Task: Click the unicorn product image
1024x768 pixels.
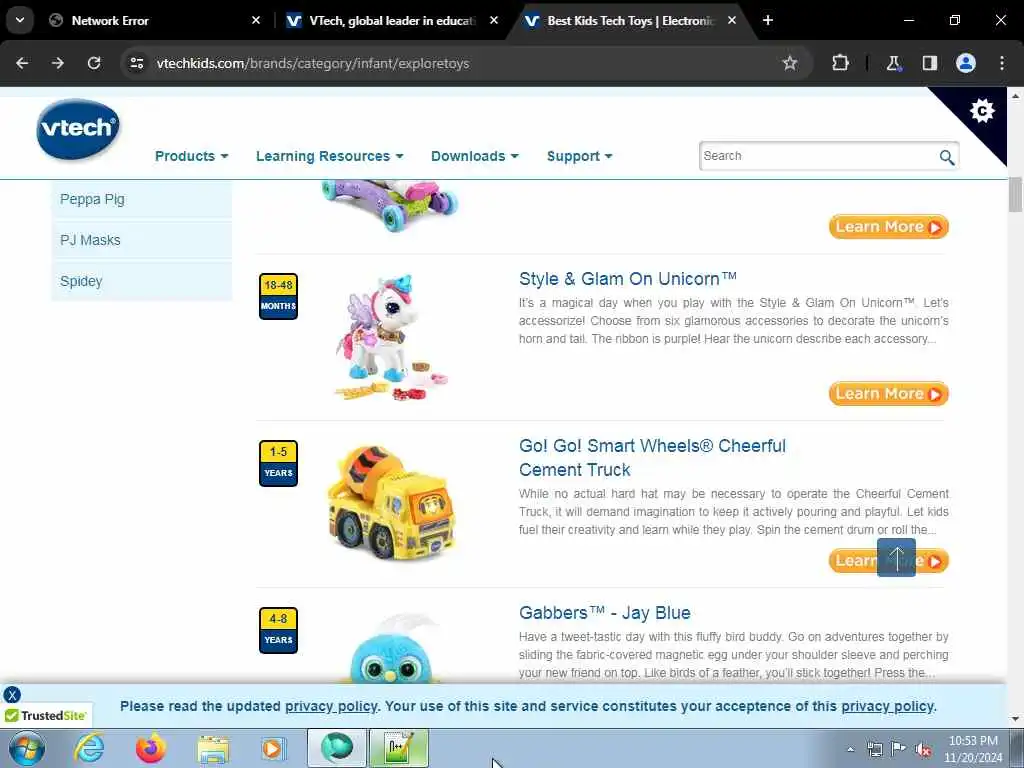Action: click(x=391, y=337)
